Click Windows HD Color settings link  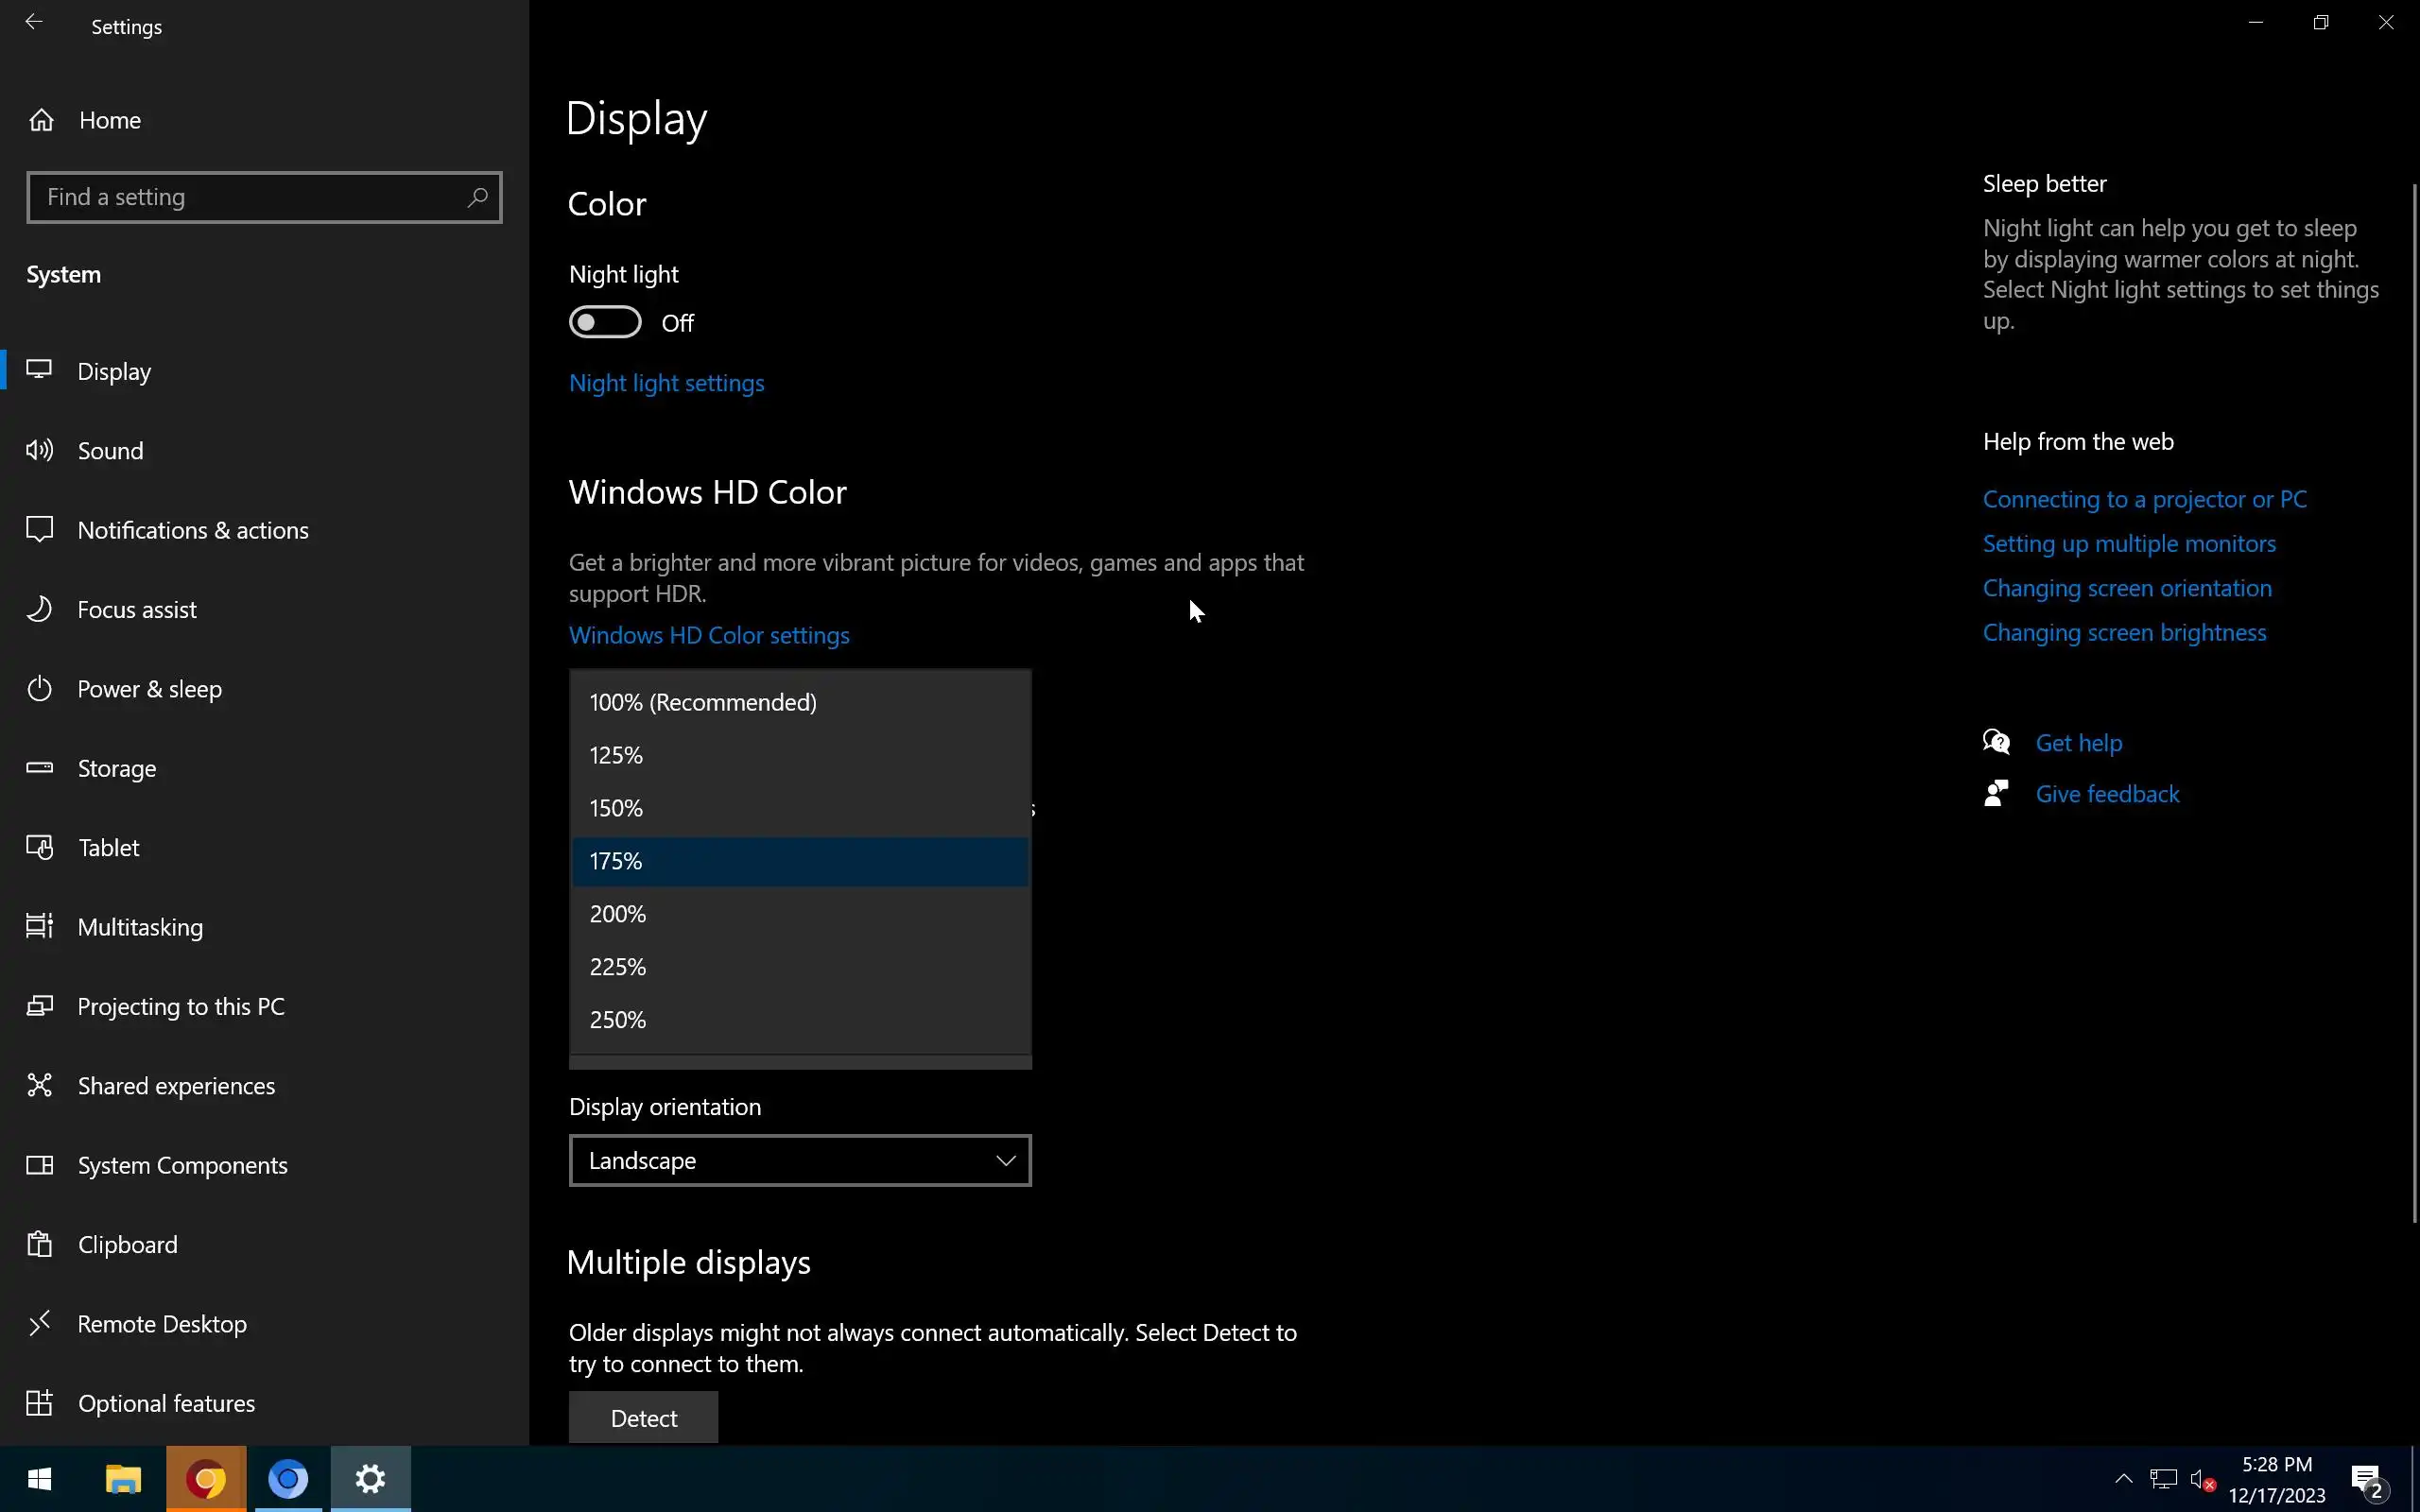[709, 635]
